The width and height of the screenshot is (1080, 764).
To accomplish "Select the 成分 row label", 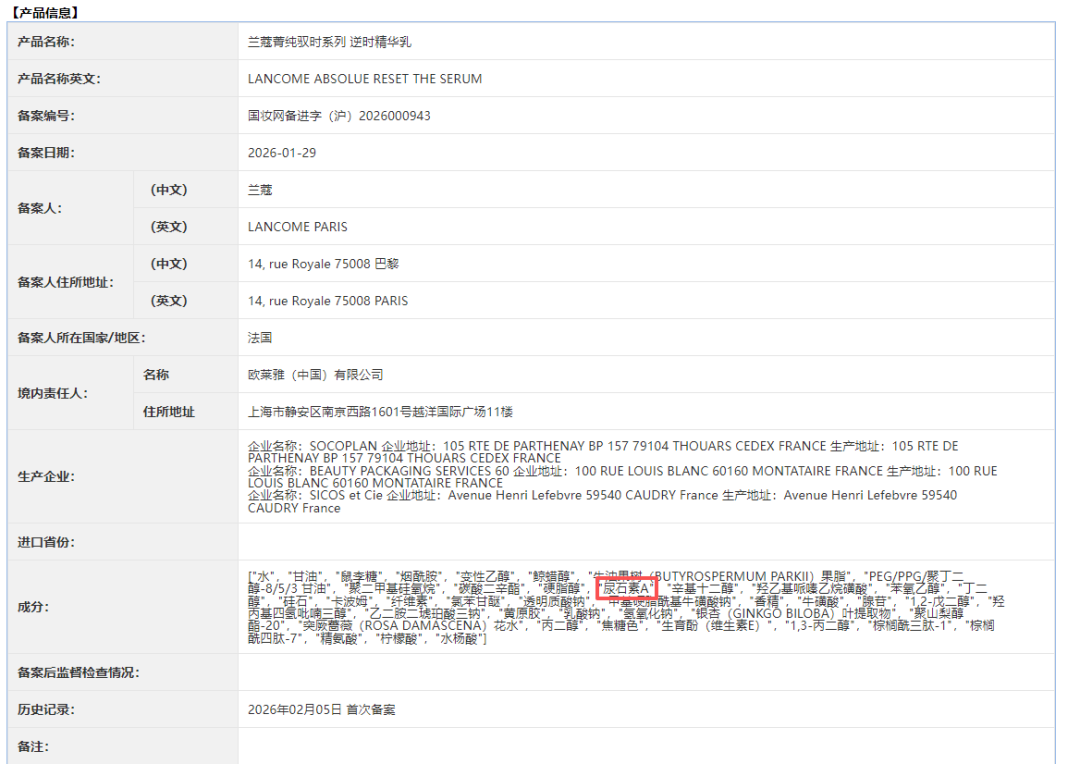I will point(32,607).
